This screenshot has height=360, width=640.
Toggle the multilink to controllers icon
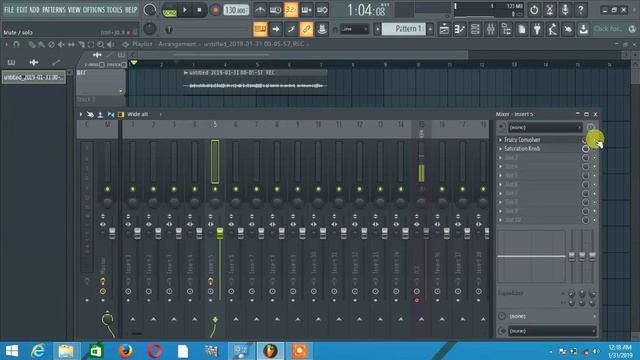[x=306, y=29]
